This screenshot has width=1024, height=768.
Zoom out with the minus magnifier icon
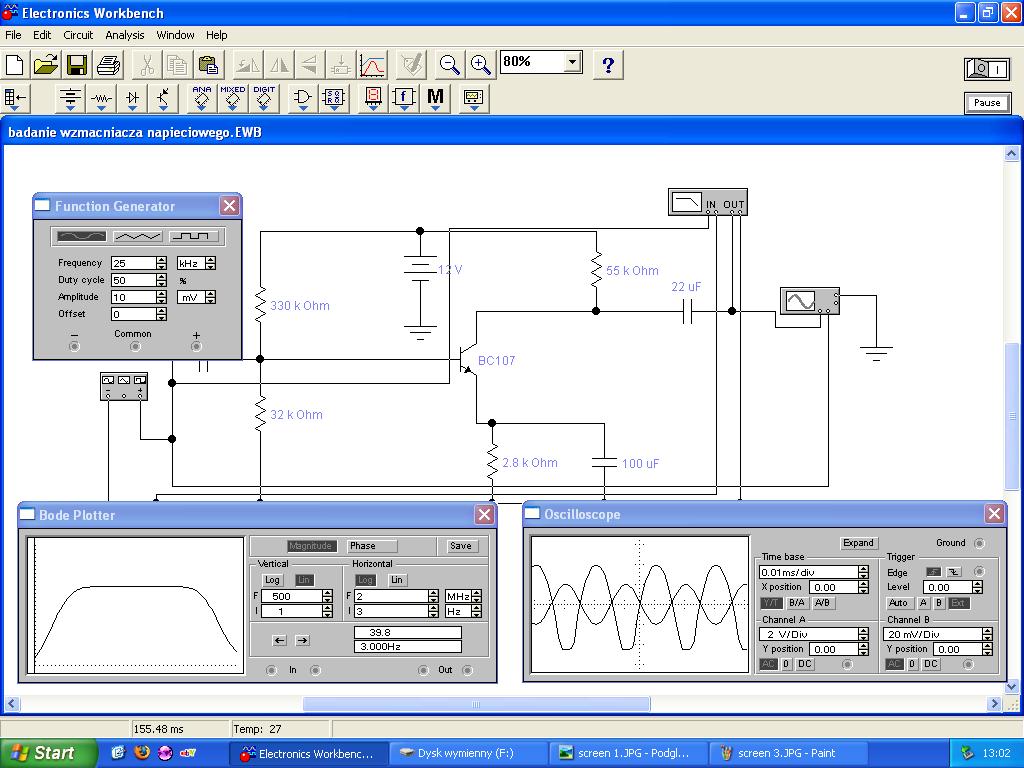(x=449, y=65)
